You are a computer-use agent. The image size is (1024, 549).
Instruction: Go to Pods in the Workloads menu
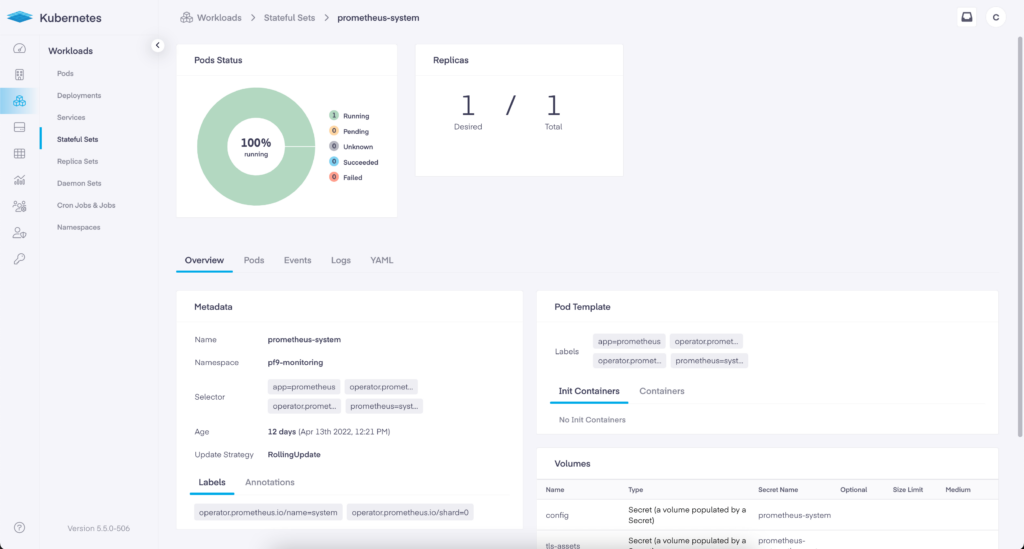coord(65,73)
